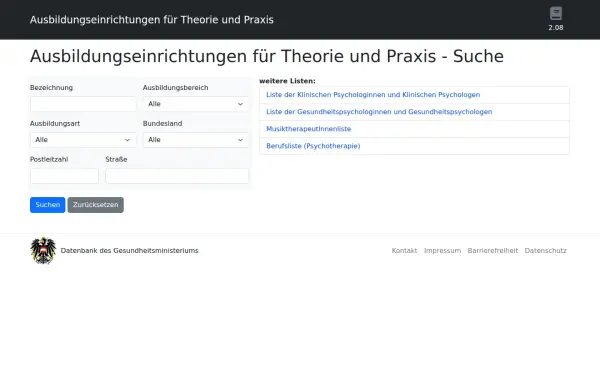Click the Ausbildungsart label

click(x=55, y=124)
